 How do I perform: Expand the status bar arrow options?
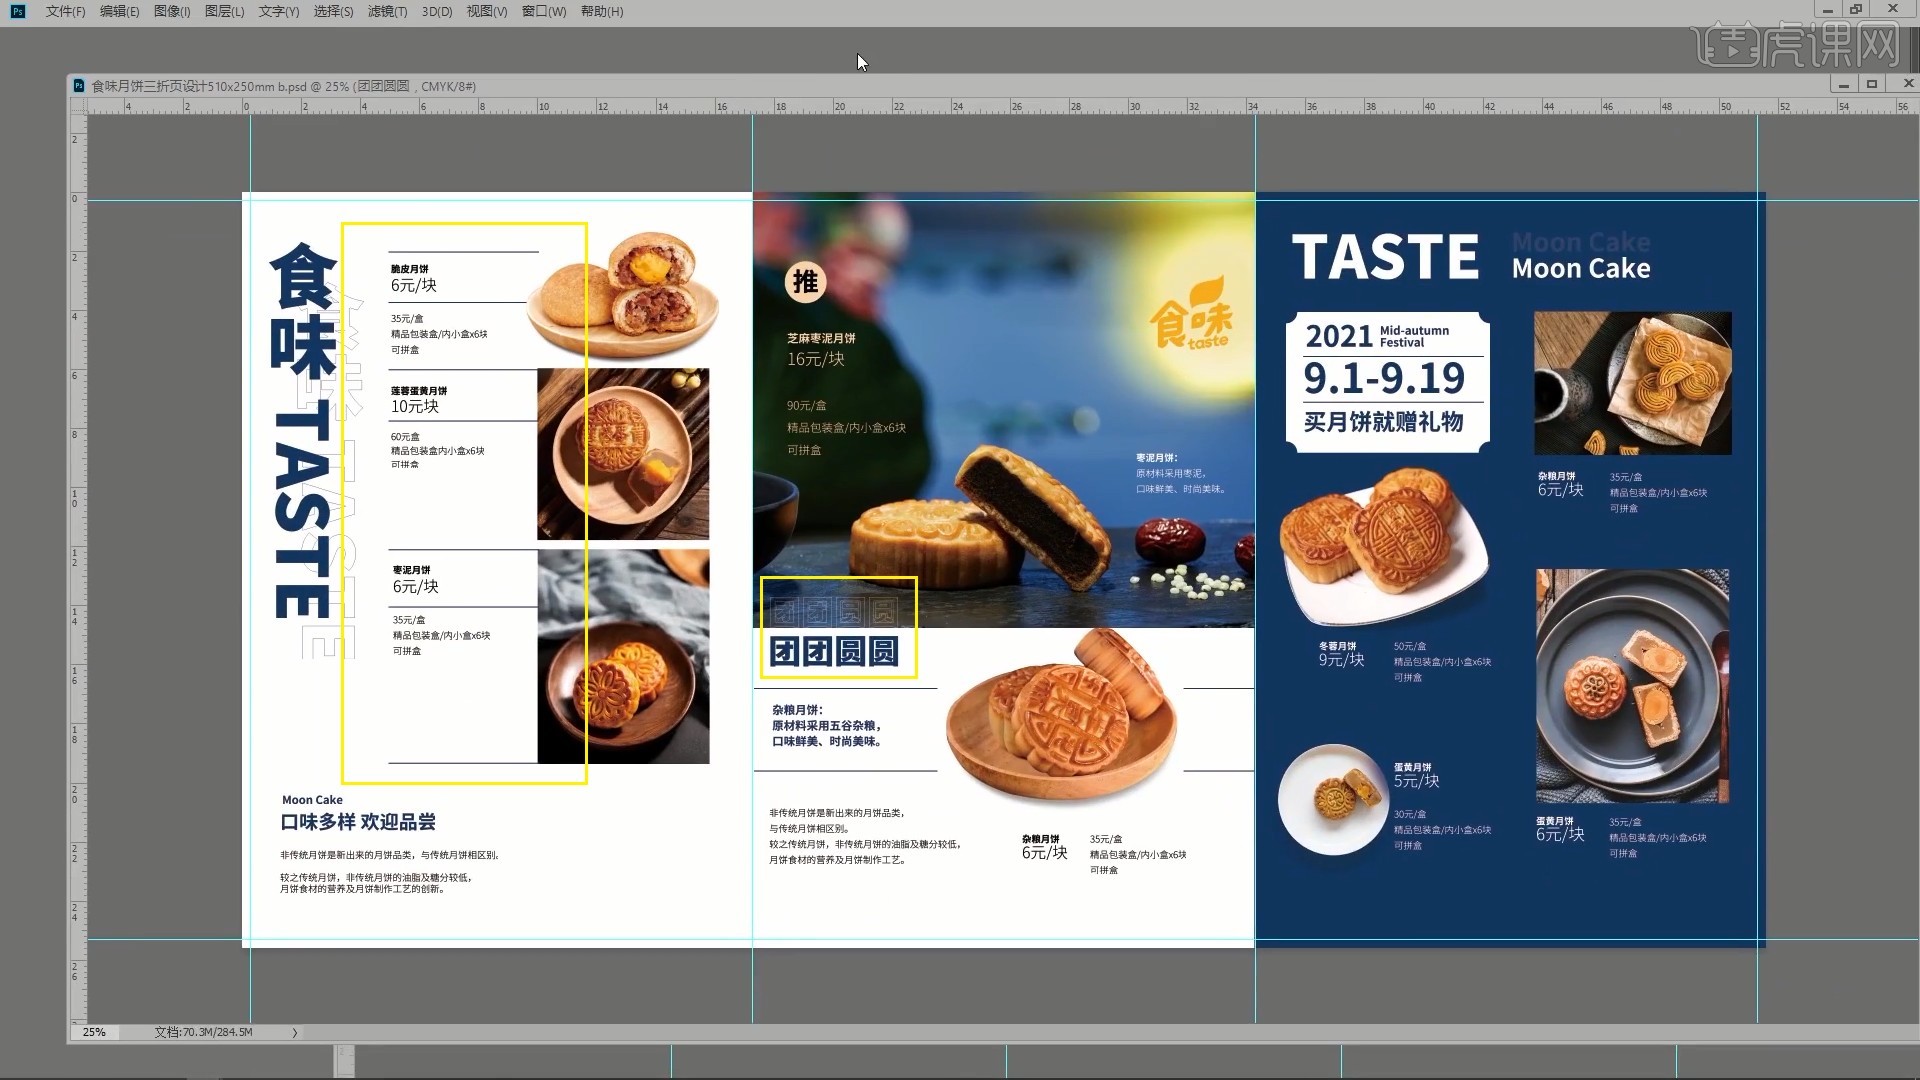point(295,1032)
